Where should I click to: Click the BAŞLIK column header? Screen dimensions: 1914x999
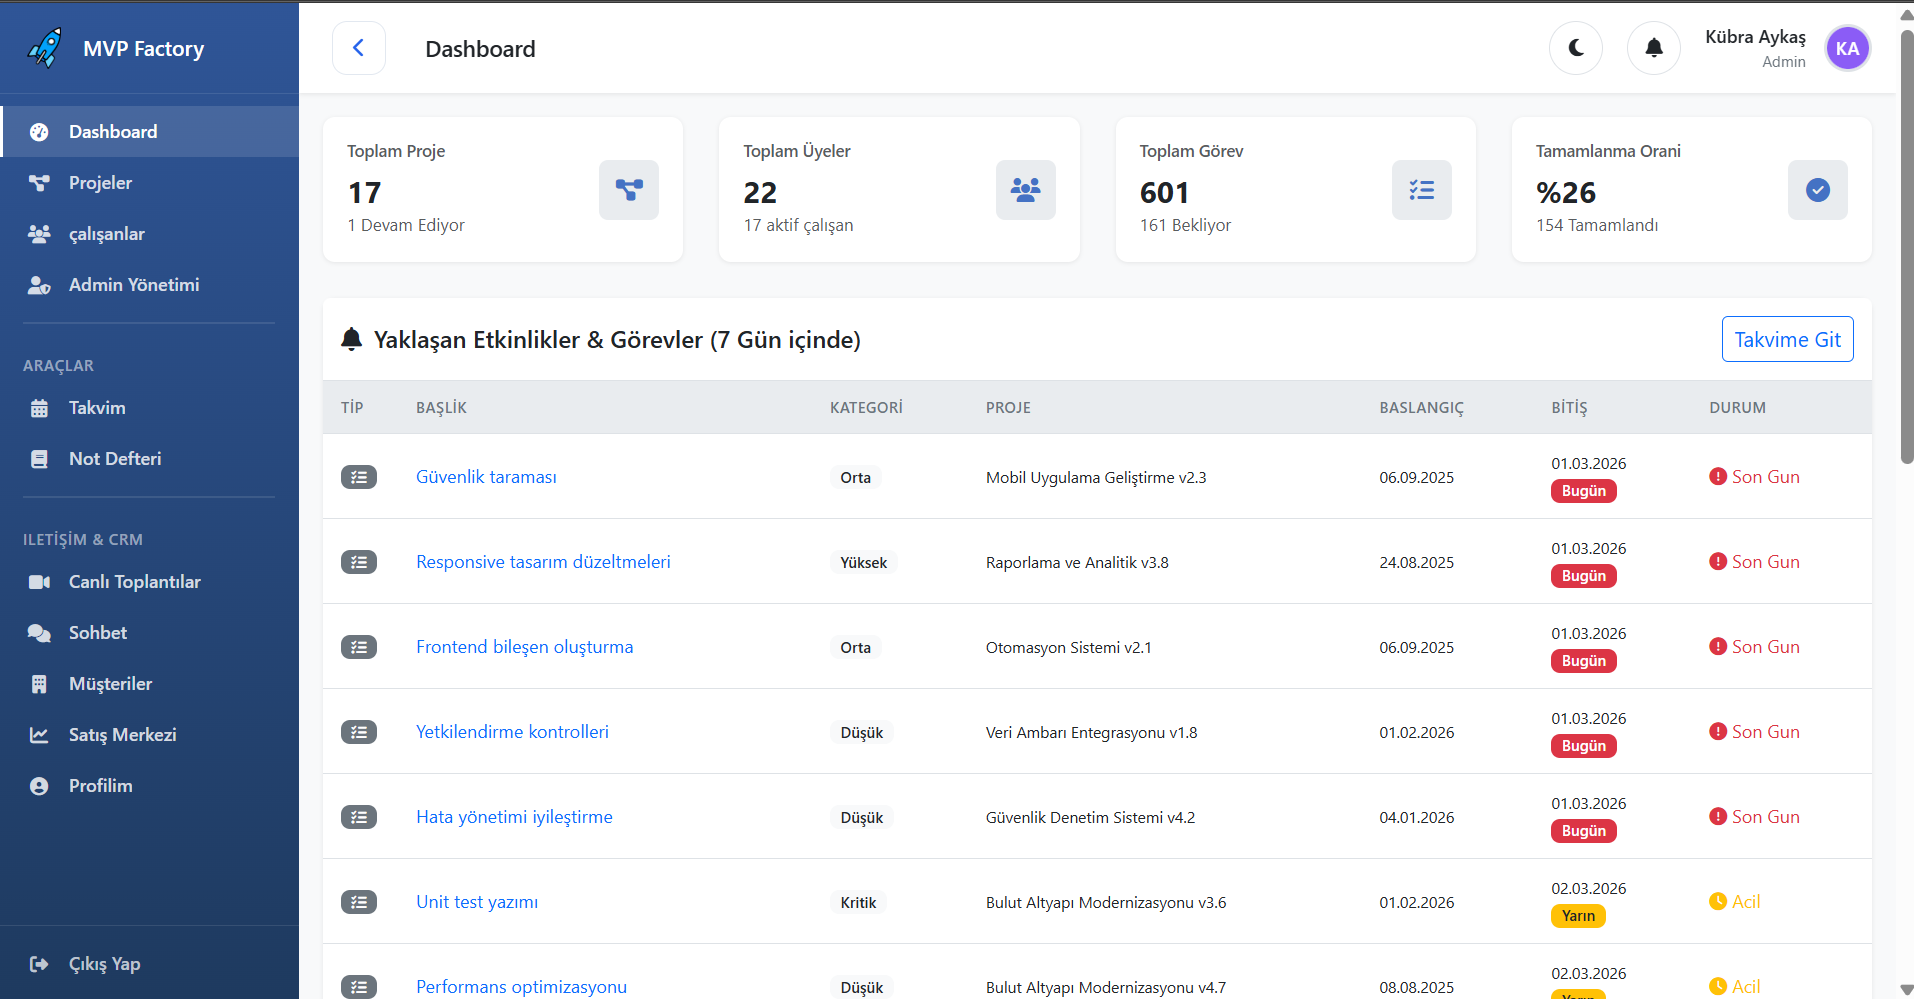click(x=441, y=408)
